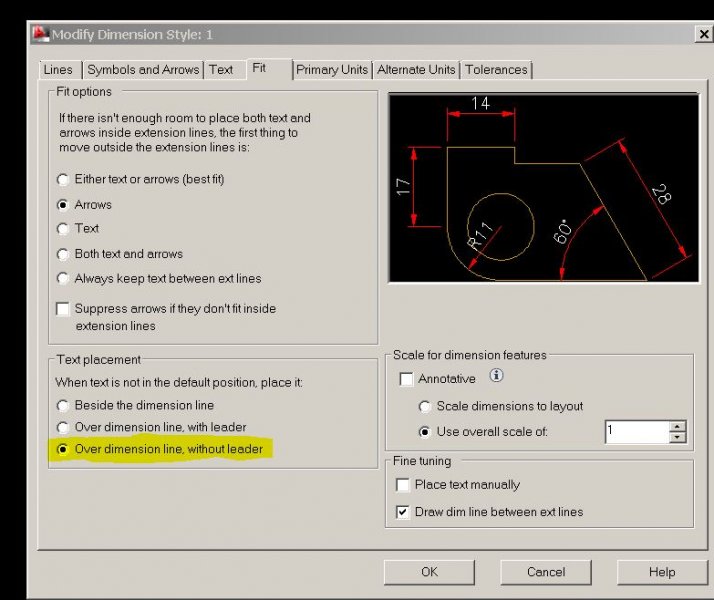Click the dimension style preview image
Image resolution: width=714 pixels, height=600 pixels.
click(x=544, y=188)
